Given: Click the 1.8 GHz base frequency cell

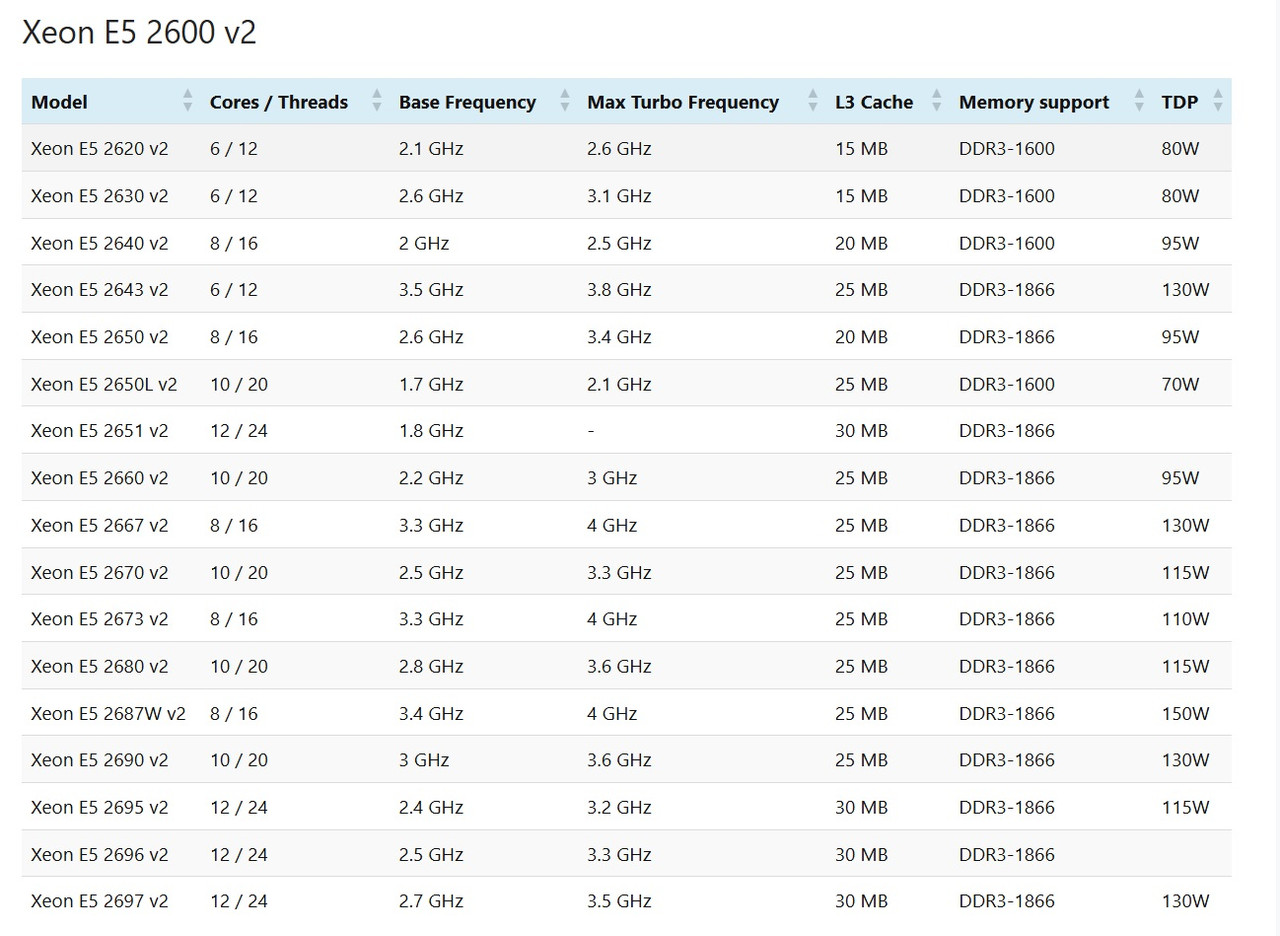Looking at the screenshot, I should pos(431,431).
